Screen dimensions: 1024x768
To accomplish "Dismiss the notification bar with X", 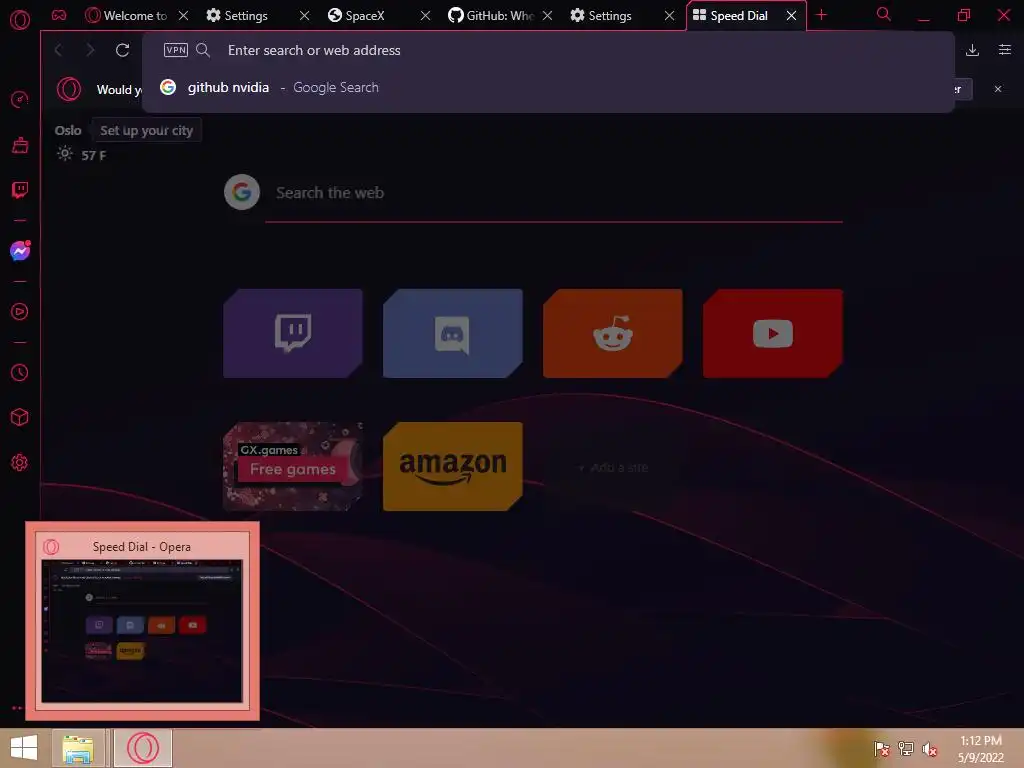I will pos(998,89).
